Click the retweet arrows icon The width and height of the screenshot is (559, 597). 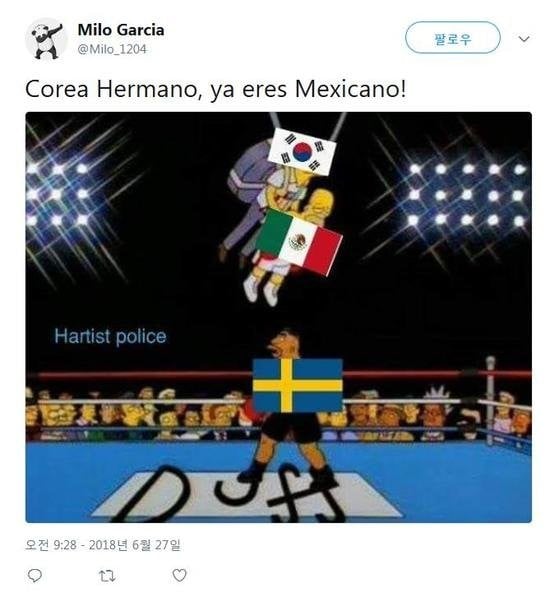(x=107, y=576)
